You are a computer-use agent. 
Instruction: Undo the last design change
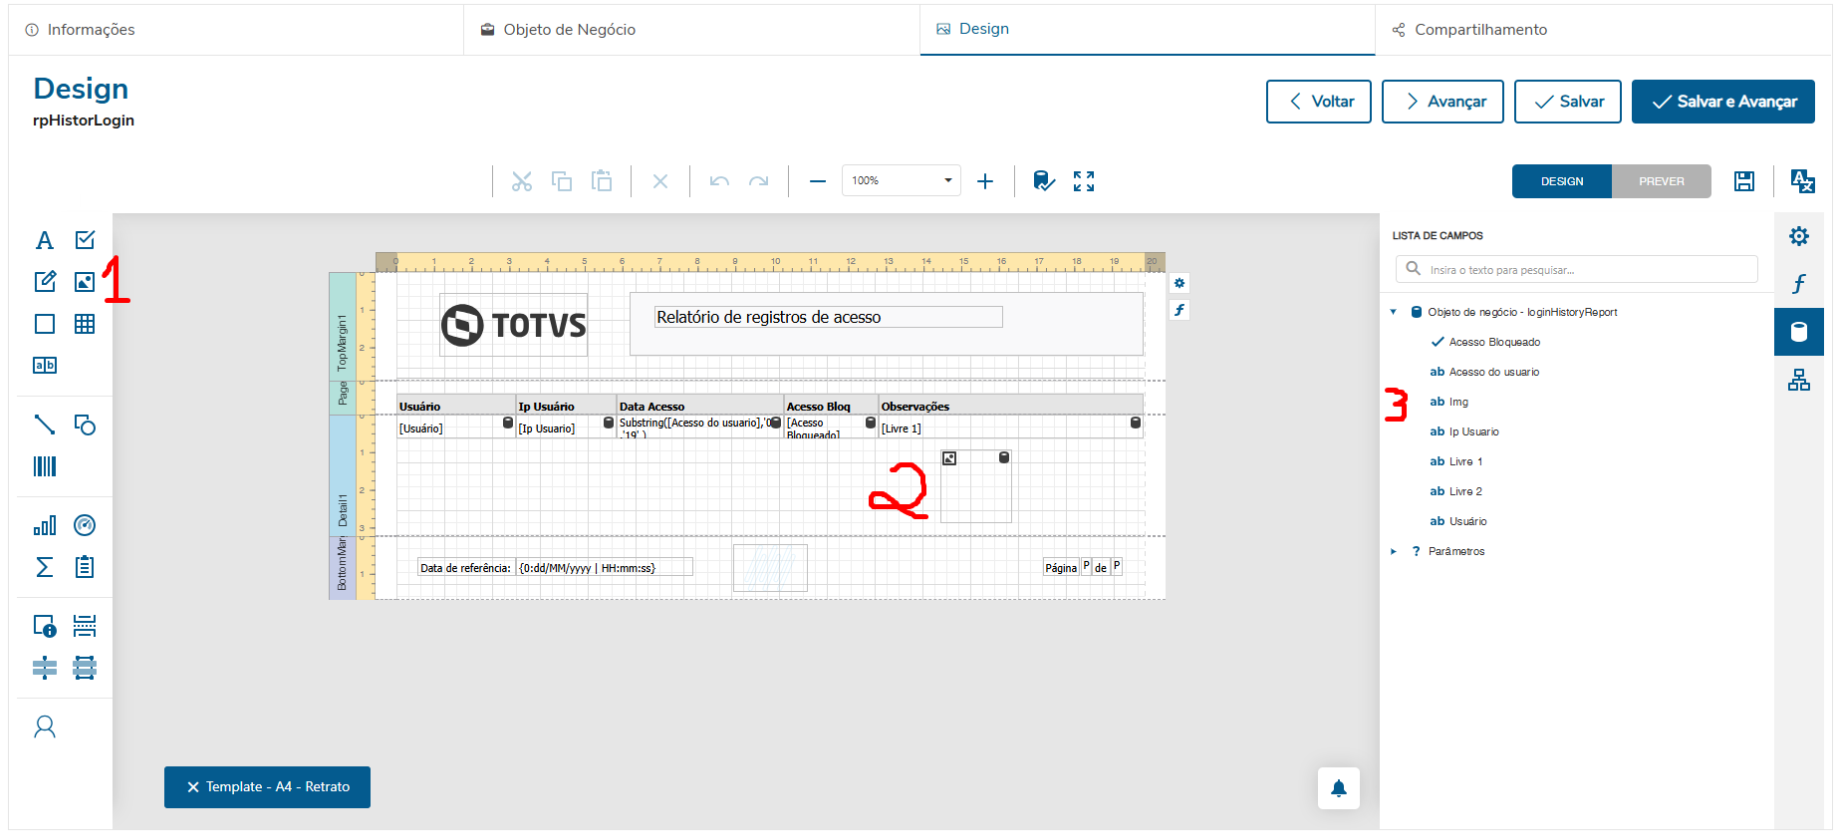[719, 181]
